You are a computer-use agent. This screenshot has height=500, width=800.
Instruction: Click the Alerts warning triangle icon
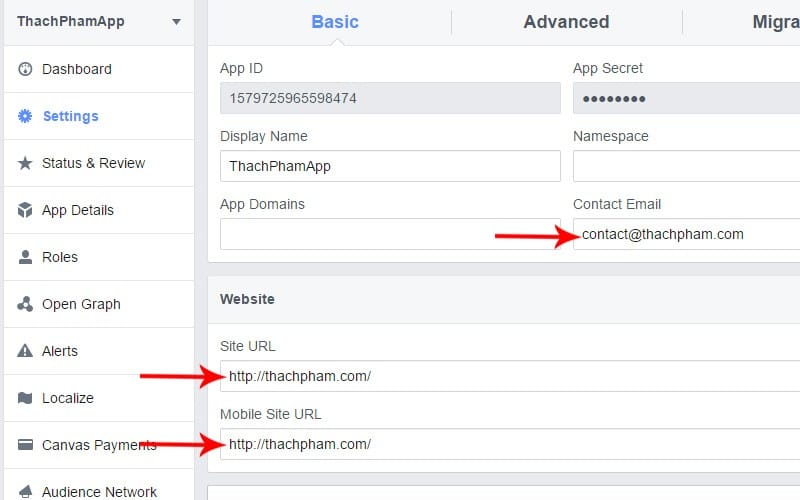[x=25, y=351]
